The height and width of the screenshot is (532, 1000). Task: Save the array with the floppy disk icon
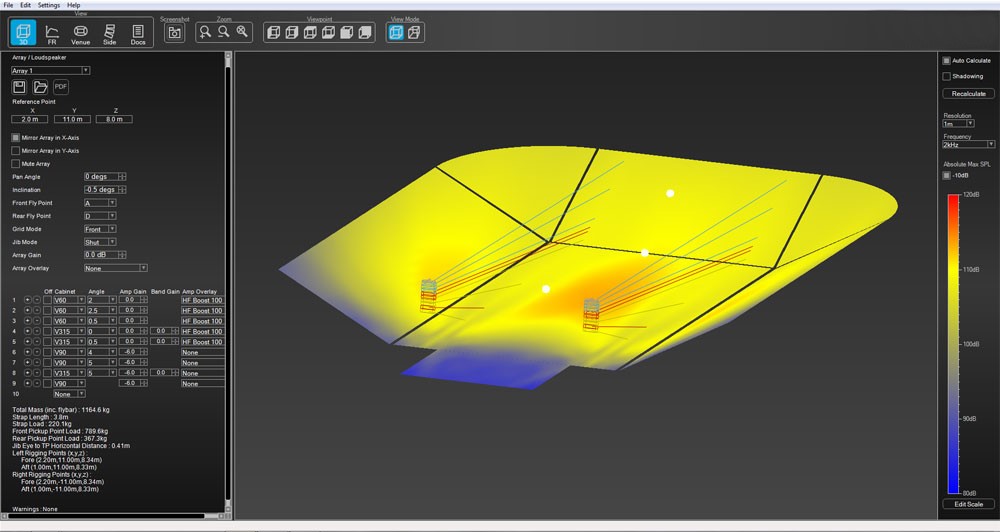pyautogui.click(x=20, y=87)
